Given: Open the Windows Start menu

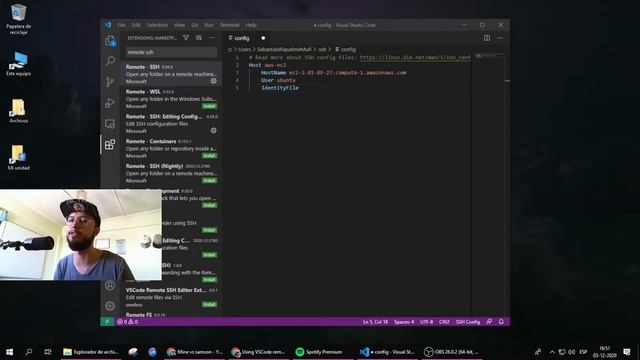Looking at the screenshot, I should pyautogui.click(x=9, y=351).
